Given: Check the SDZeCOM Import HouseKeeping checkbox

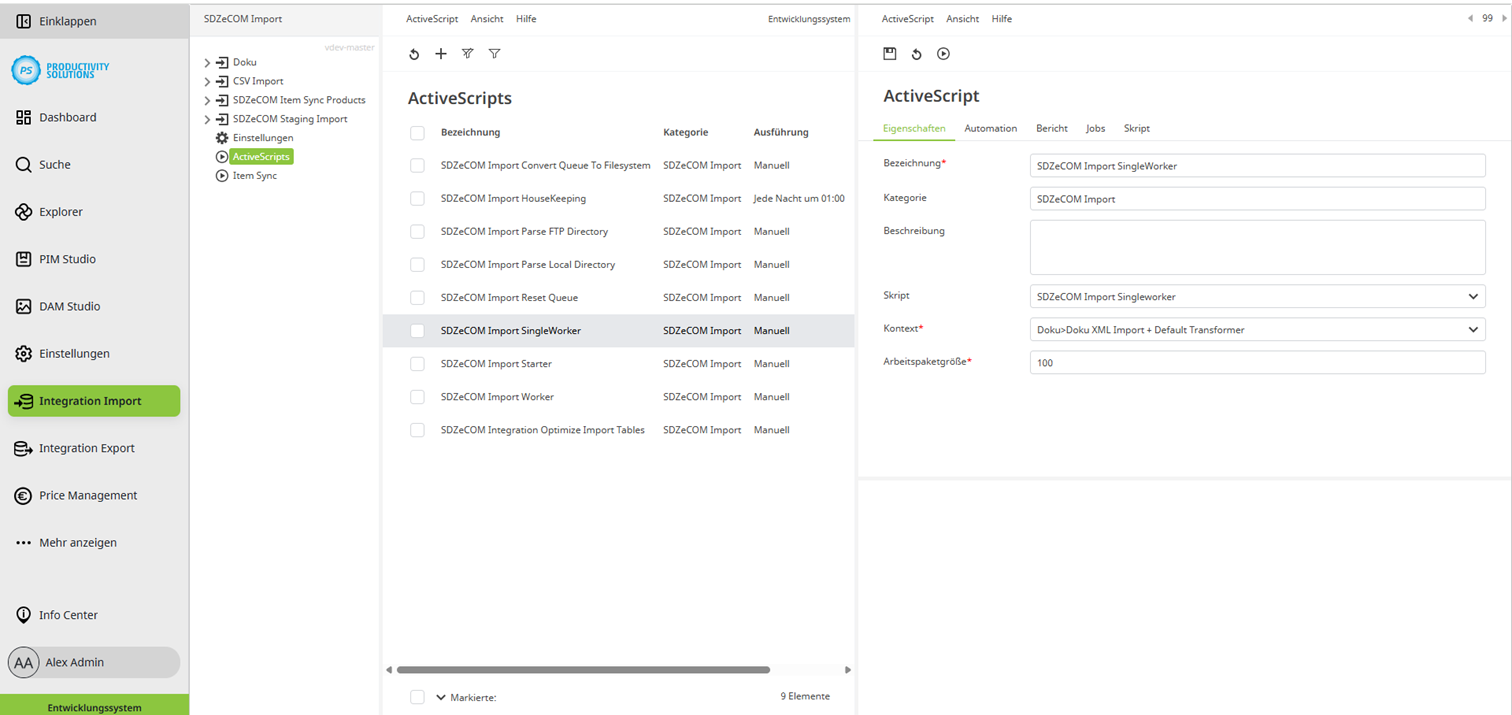Looking at the screenshot, I should (417, 198).
